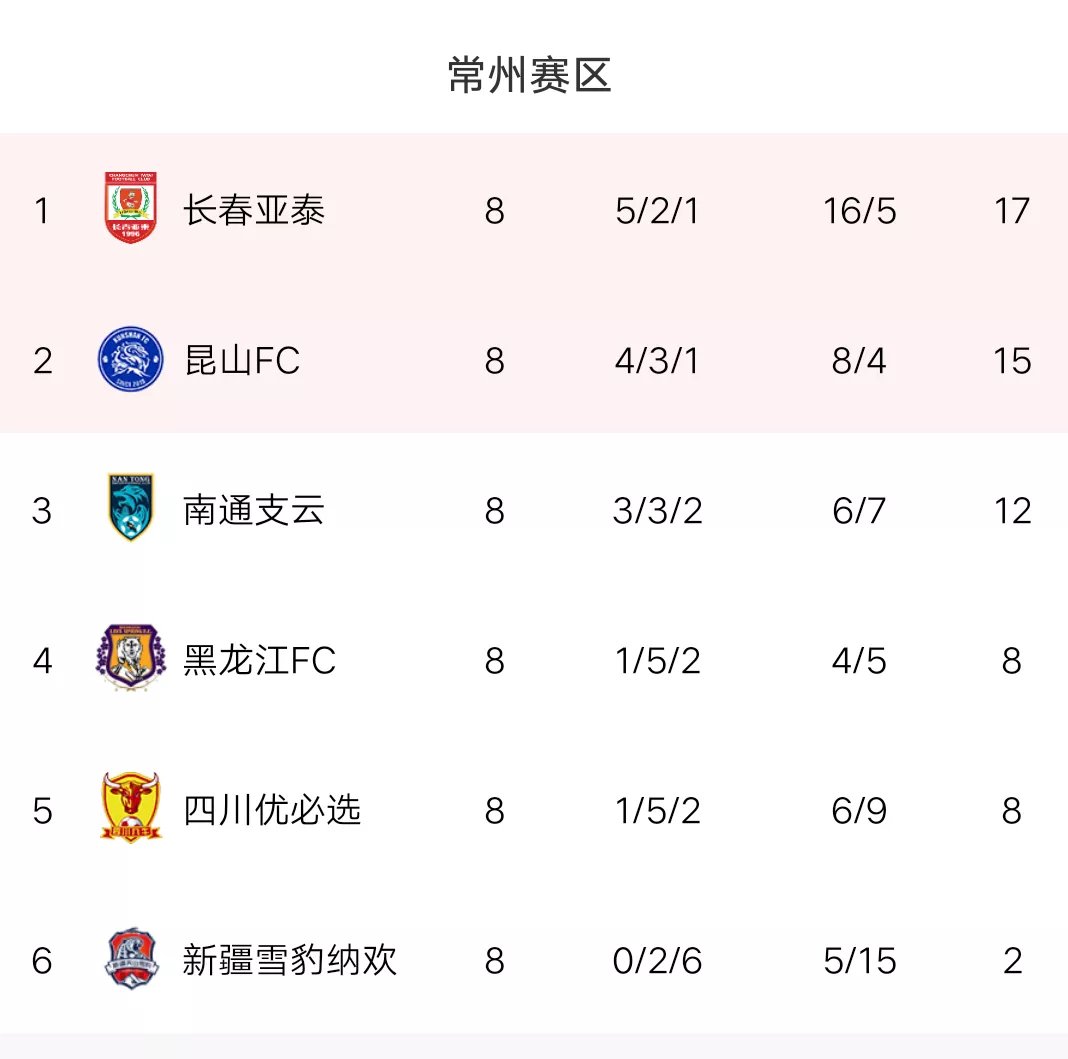Open the 昆山FC team name link
This screenshot has width=1068, height=1059.
pyautogui.click(x=242, y=361)
